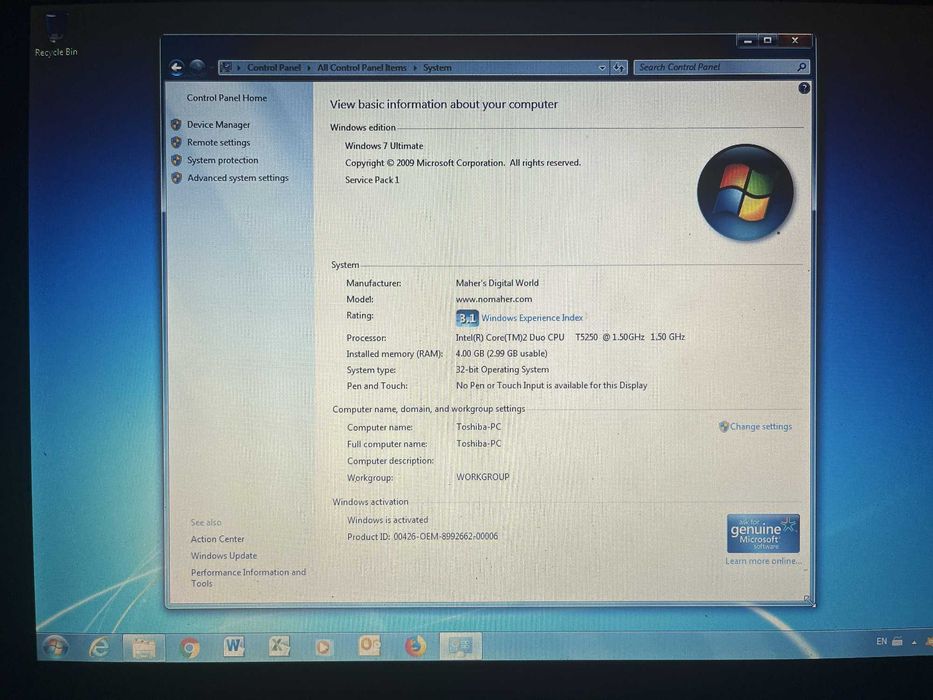Click the forward navigation arrow

pyautogui.click(x=198, y=67)
